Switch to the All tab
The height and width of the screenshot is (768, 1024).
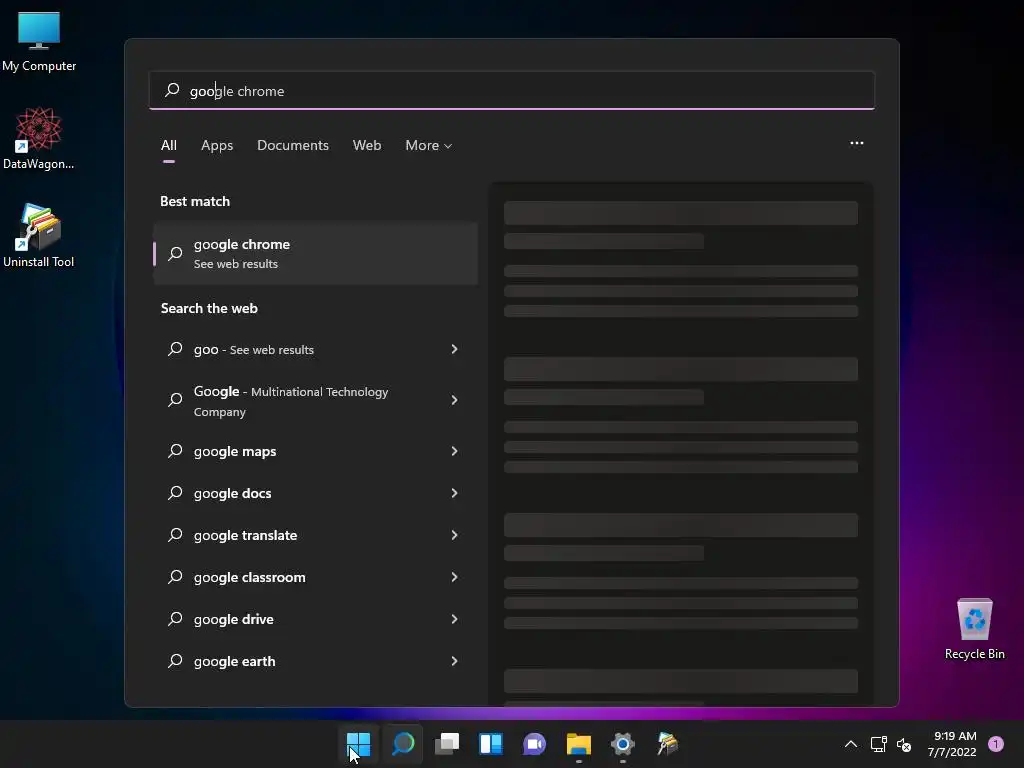pyautogui.click(x=168, y=145)
